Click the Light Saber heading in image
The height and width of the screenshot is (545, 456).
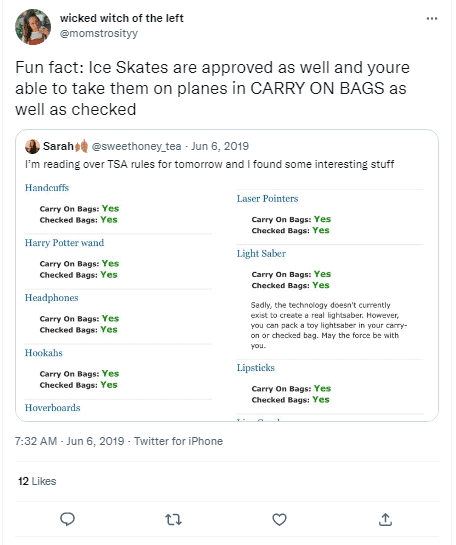[261, 254]
